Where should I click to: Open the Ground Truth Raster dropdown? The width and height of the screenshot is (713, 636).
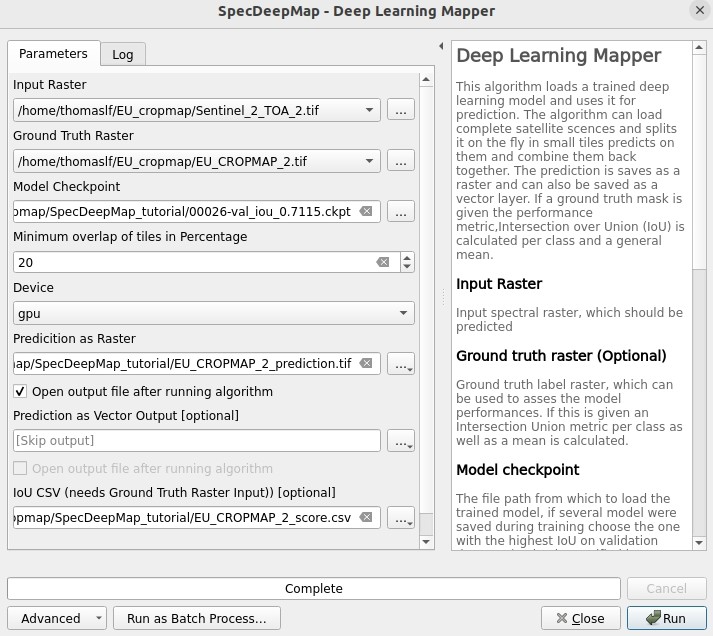coord(196,161)
